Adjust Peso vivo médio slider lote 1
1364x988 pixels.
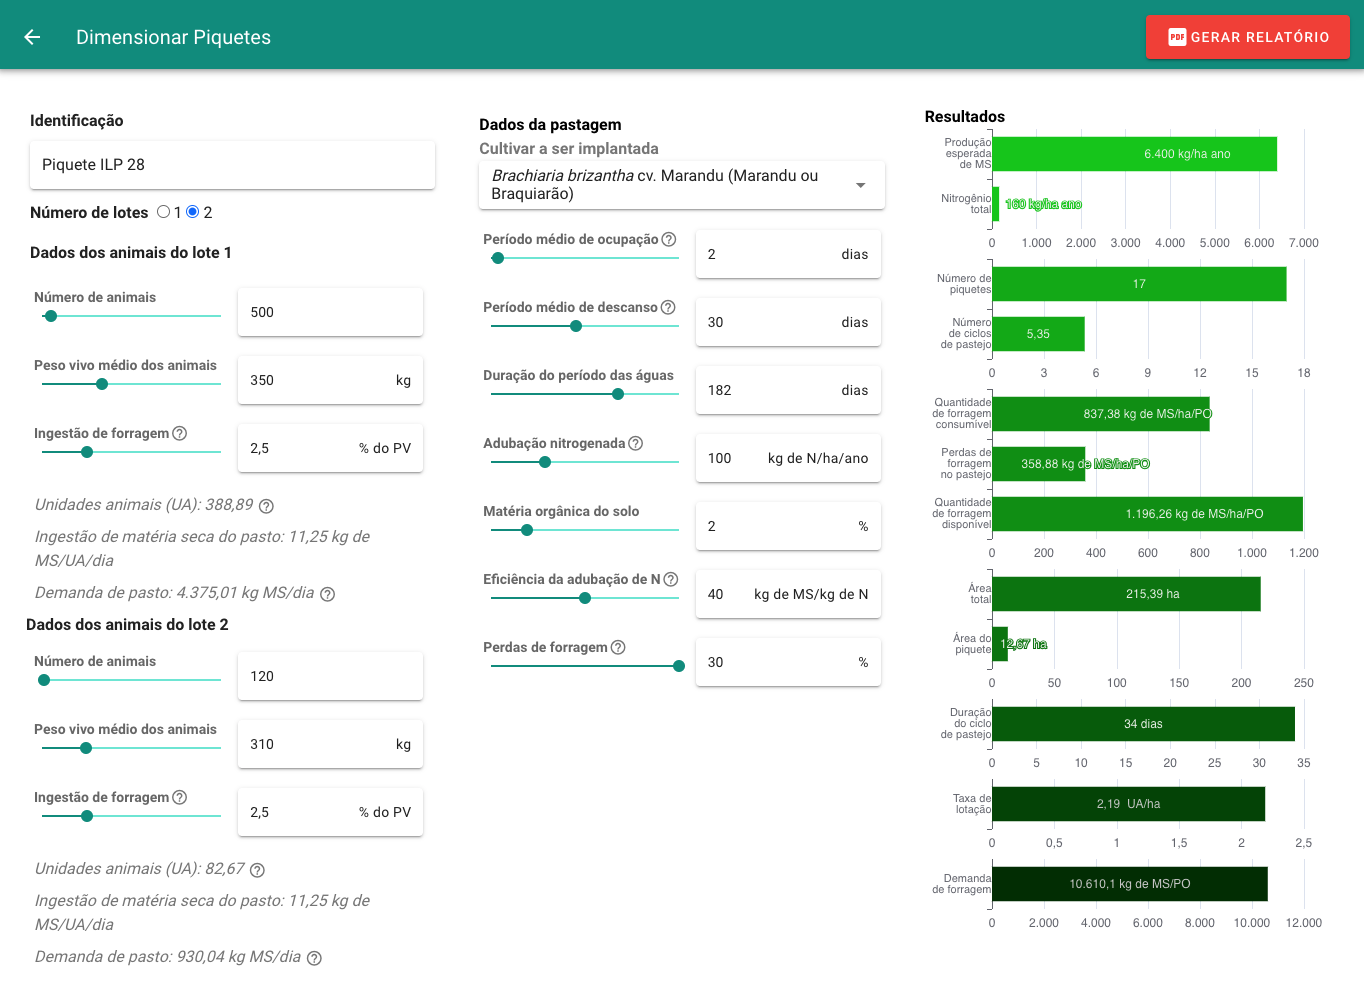click(131, 384)
